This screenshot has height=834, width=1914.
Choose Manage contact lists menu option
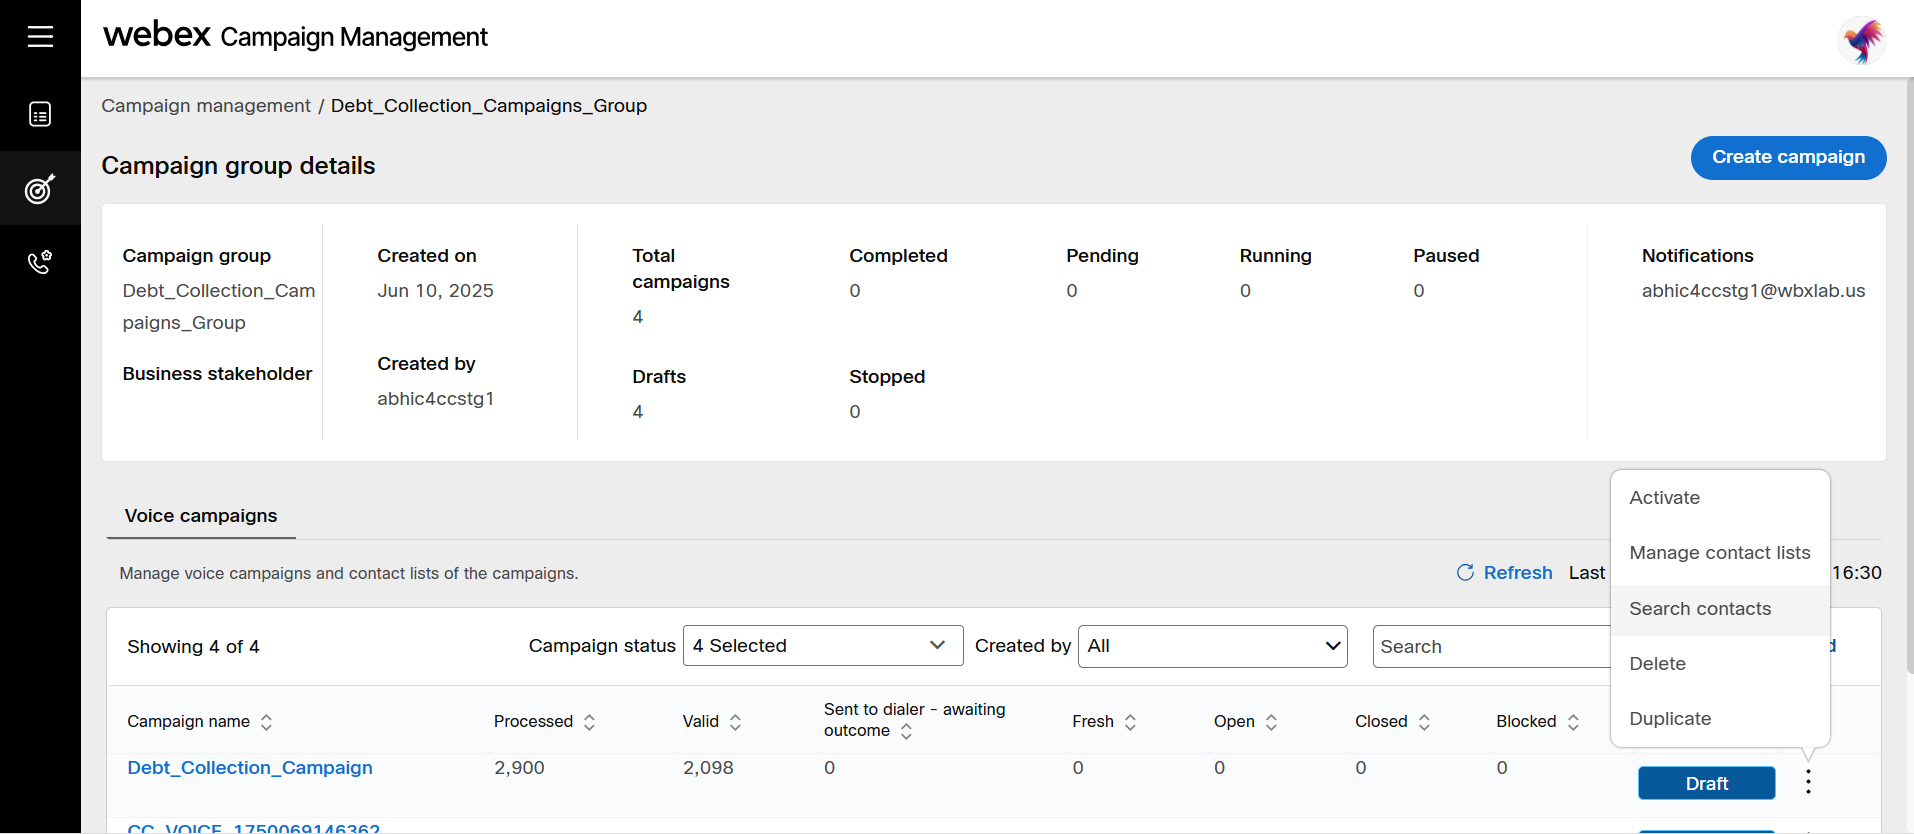click(x=1719, y=553)
